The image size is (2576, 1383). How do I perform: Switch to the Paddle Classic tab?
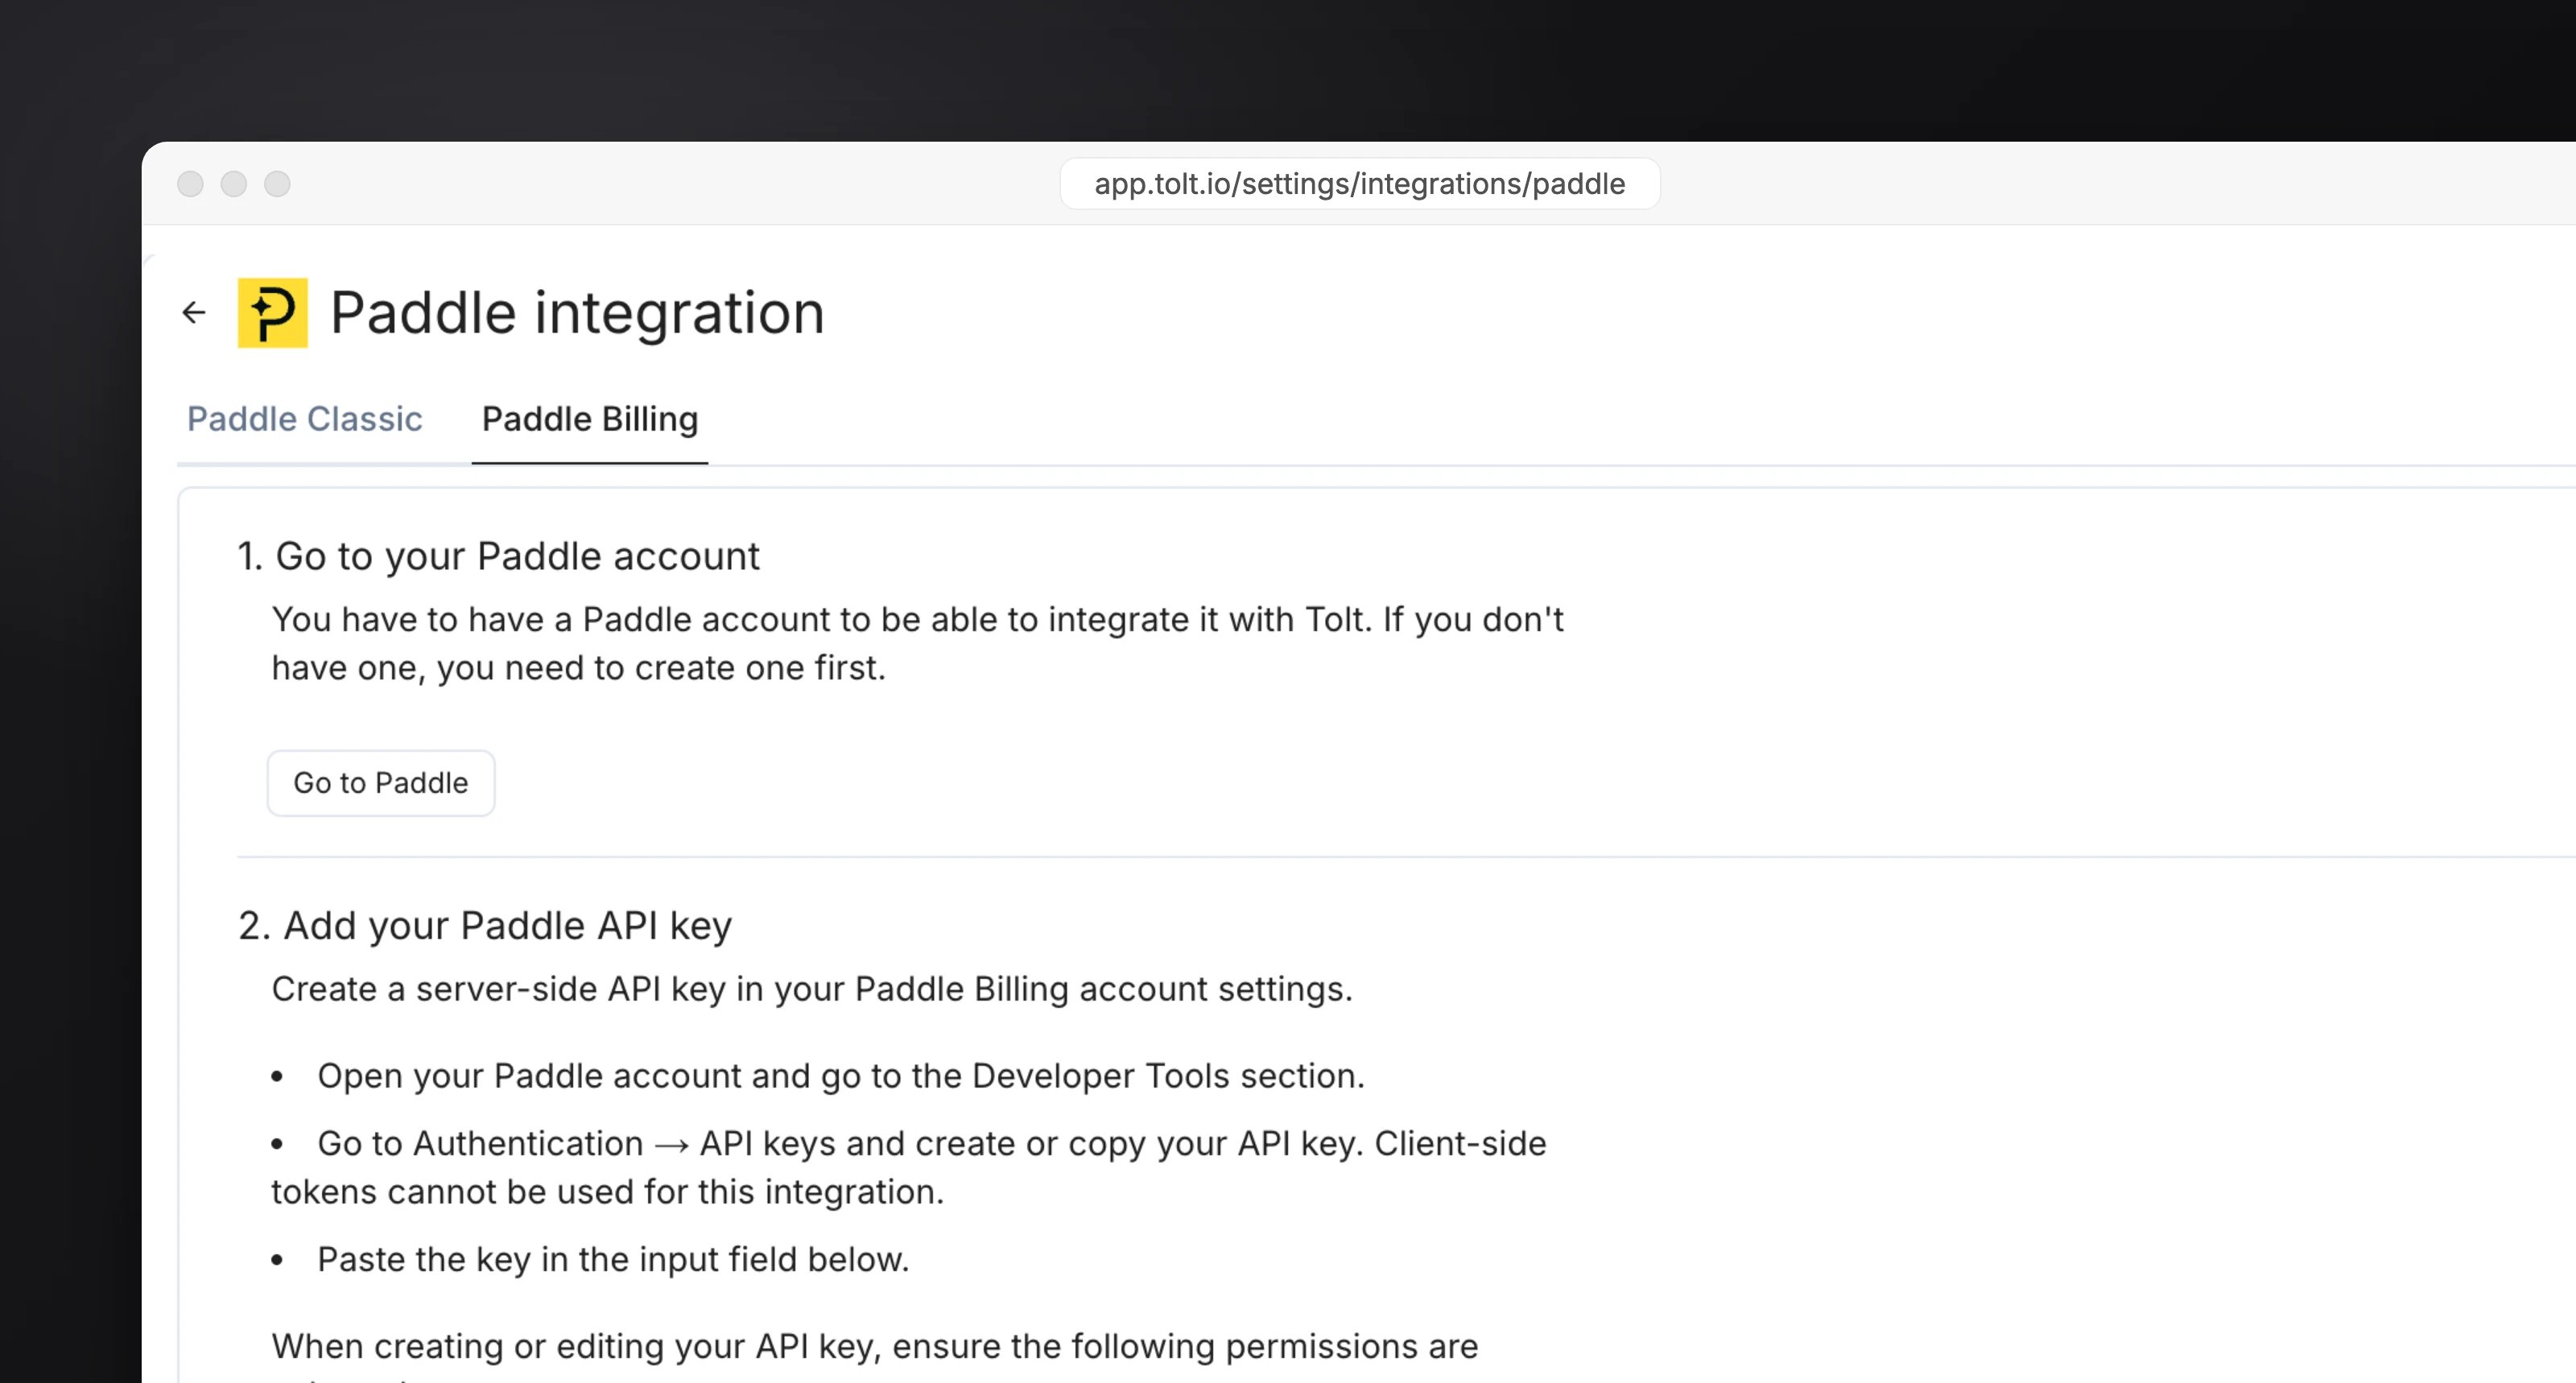305,419
